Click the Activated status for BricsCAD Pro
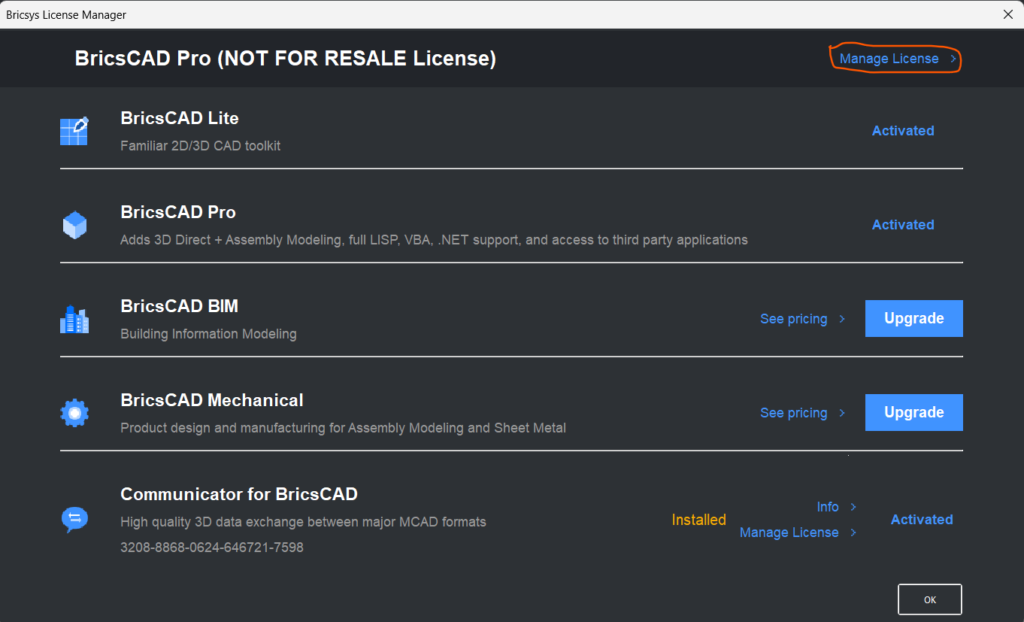This screenshot has height=622, width=1024. point(903,225)
